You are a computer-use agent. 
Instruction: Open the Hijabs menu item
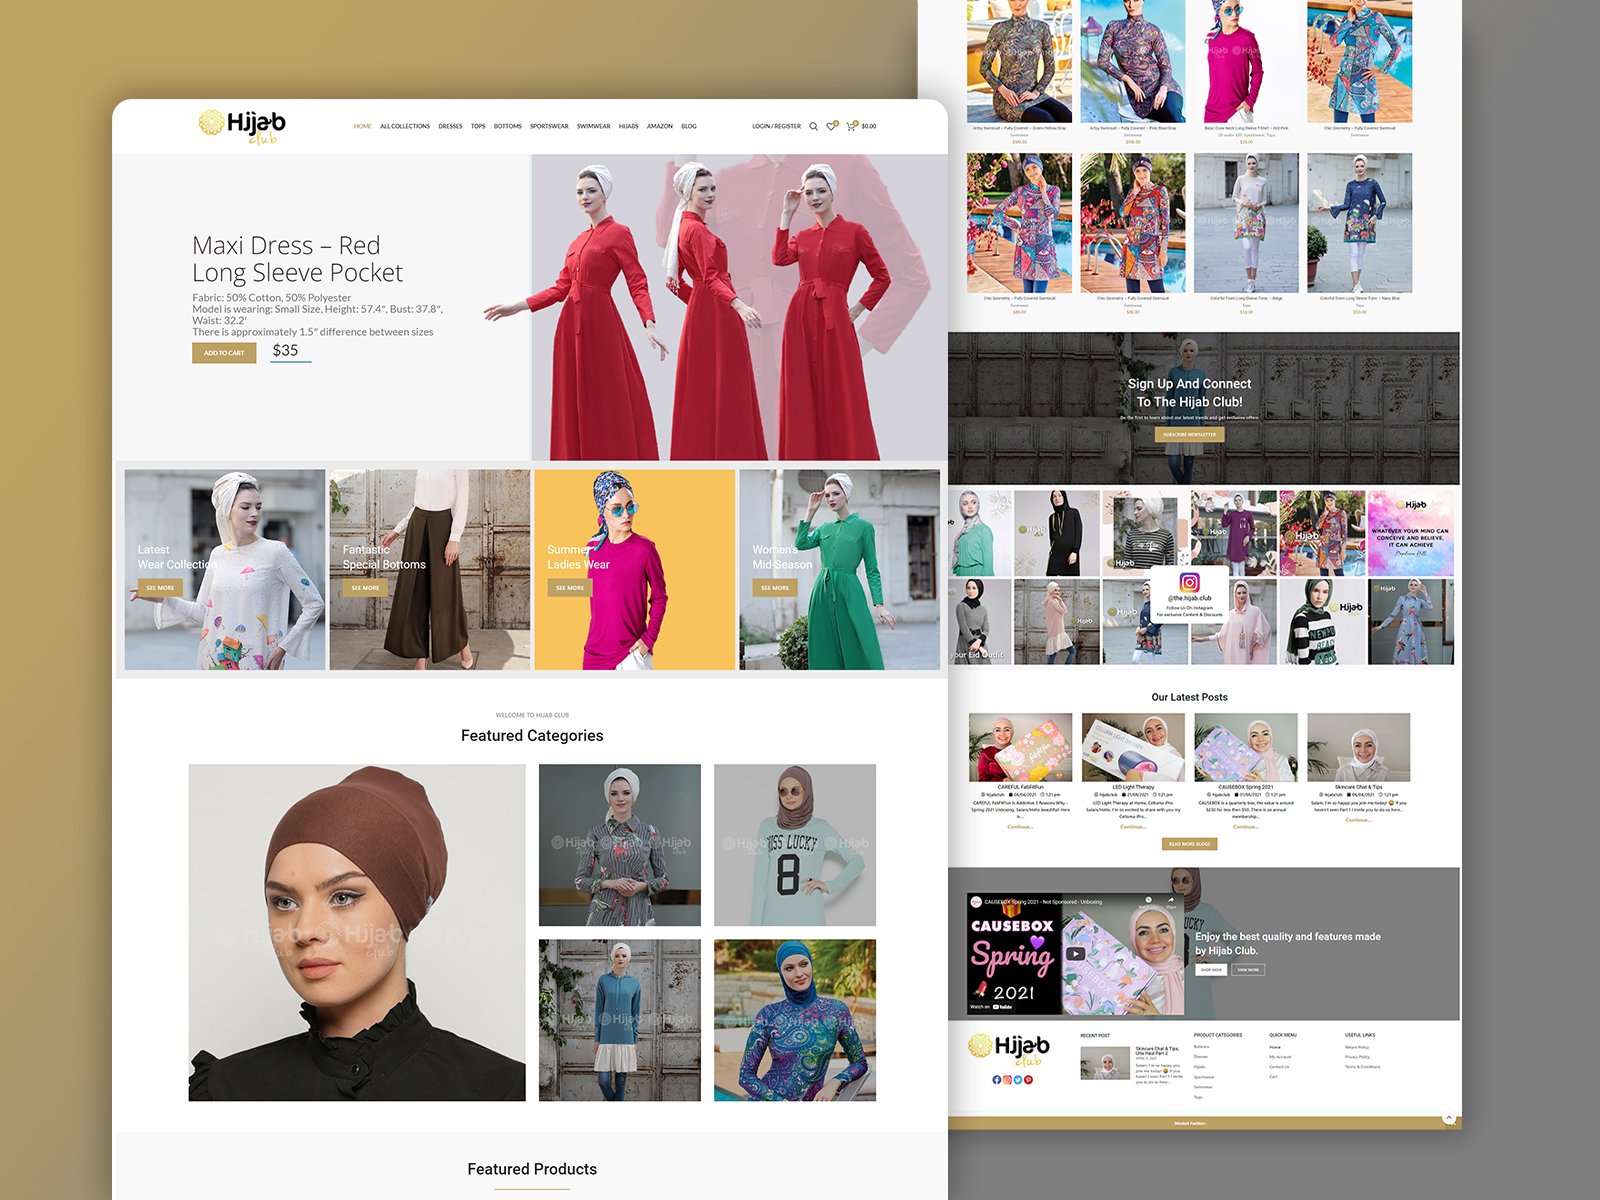point(628,126)
